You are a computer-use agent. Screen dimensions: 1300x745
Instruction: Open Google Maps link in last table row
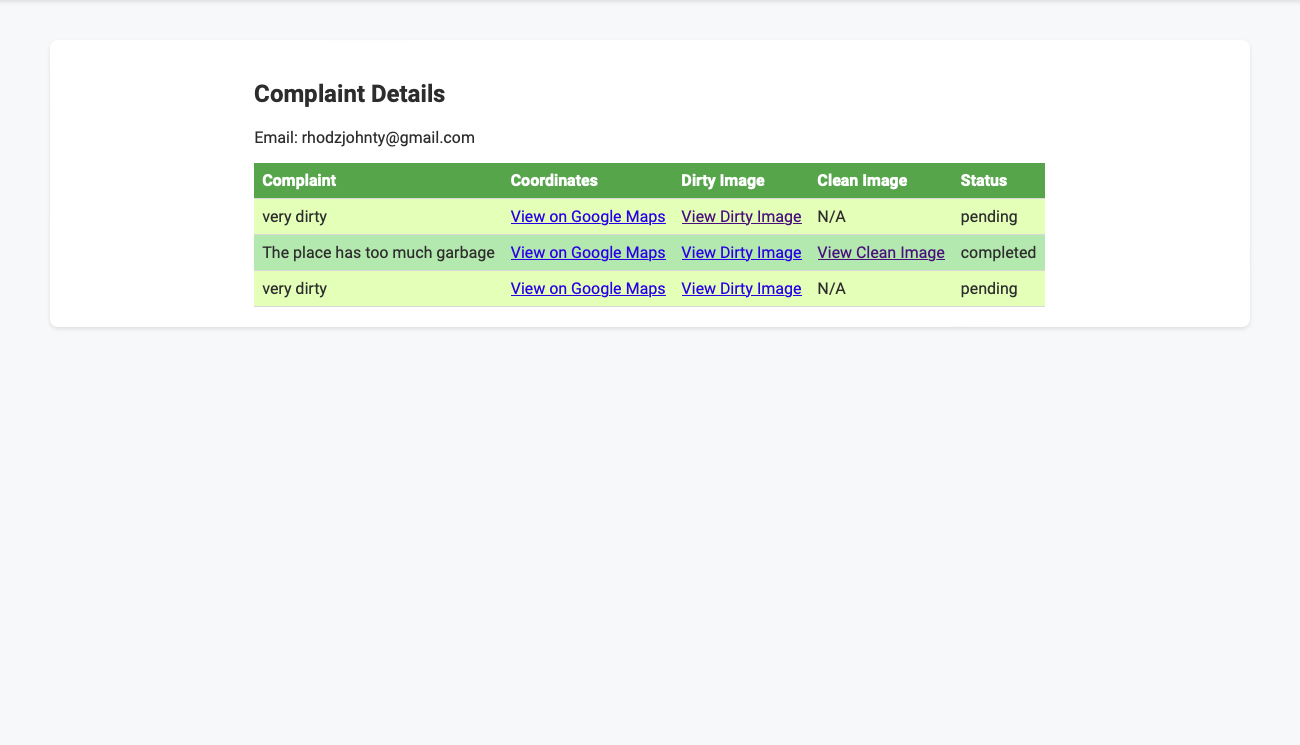[588, 288]
